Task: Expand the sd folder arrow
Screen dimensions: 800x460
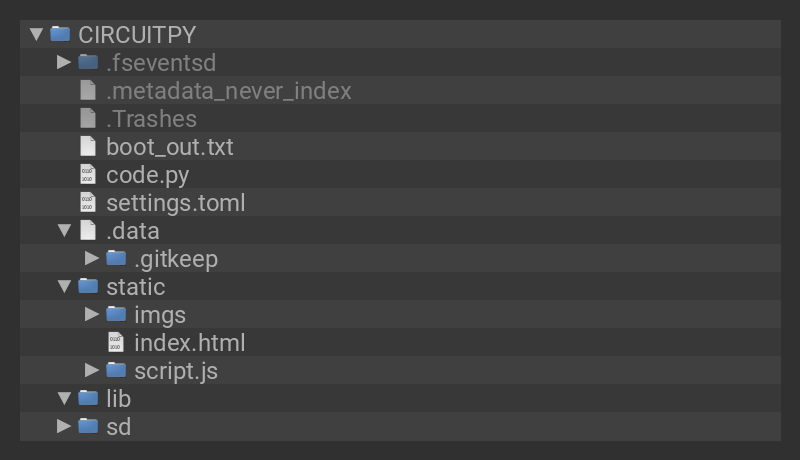Action: click(64, 427)
